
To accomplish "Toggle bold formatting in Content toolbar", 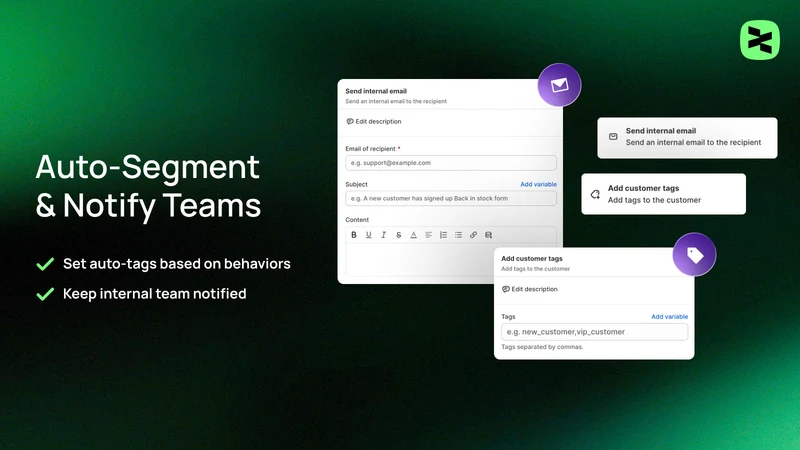I will click(354, 235).
